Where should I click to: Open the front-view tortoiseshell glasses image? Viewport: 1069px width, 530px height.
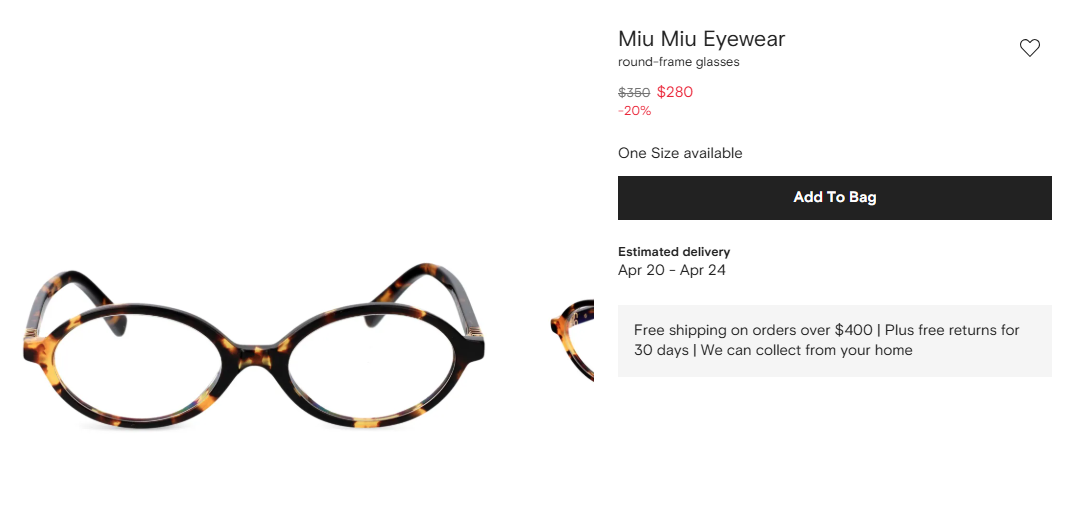[x=254, y=345]
